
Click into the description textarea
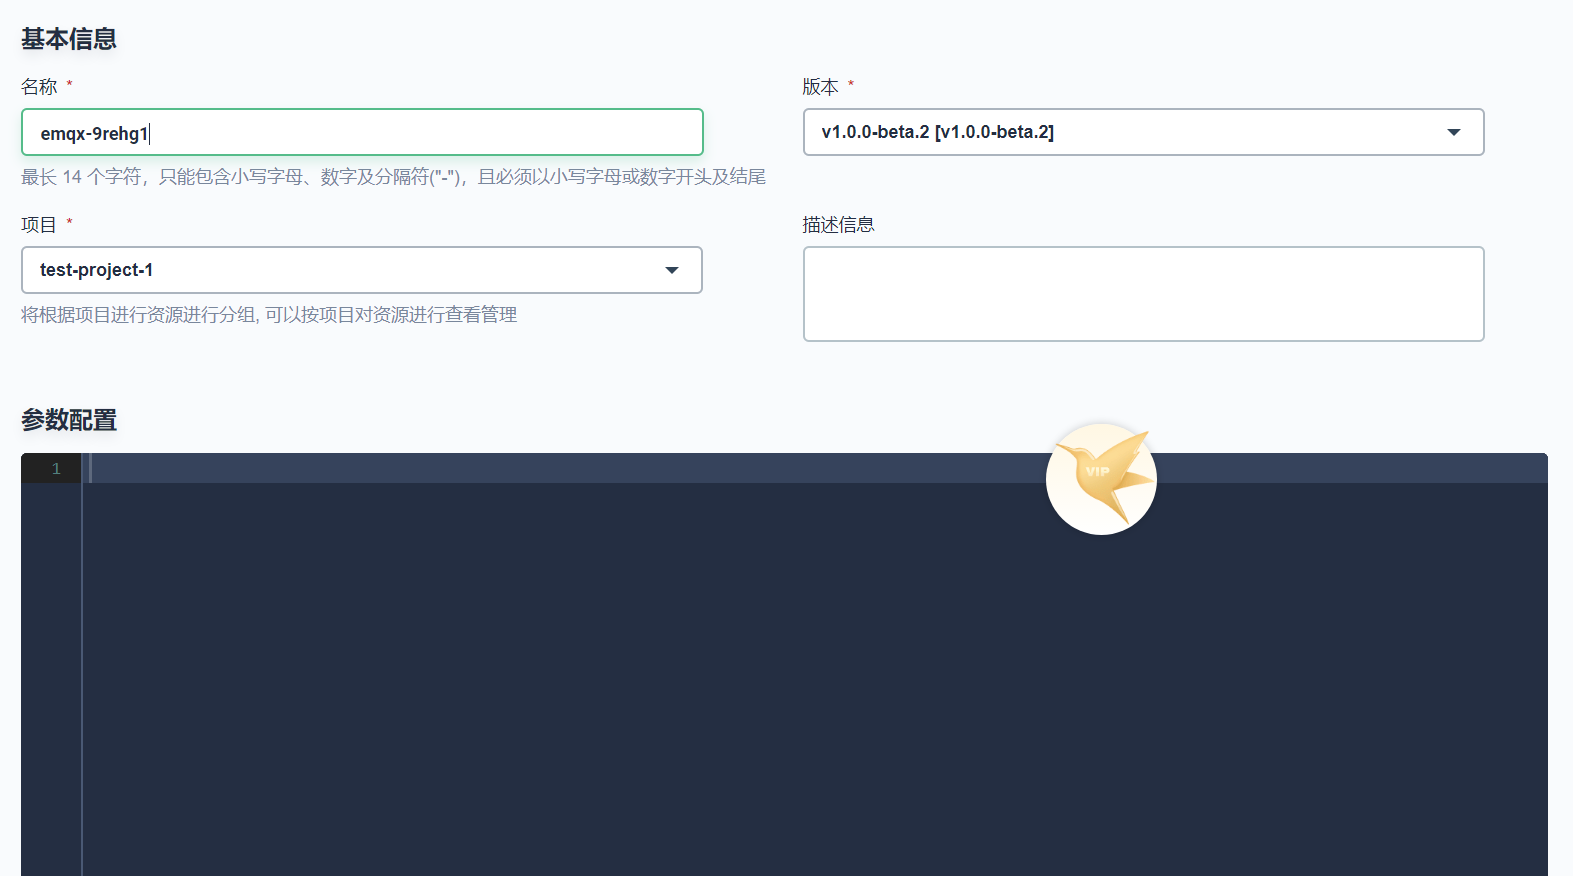pos(1143,294)
